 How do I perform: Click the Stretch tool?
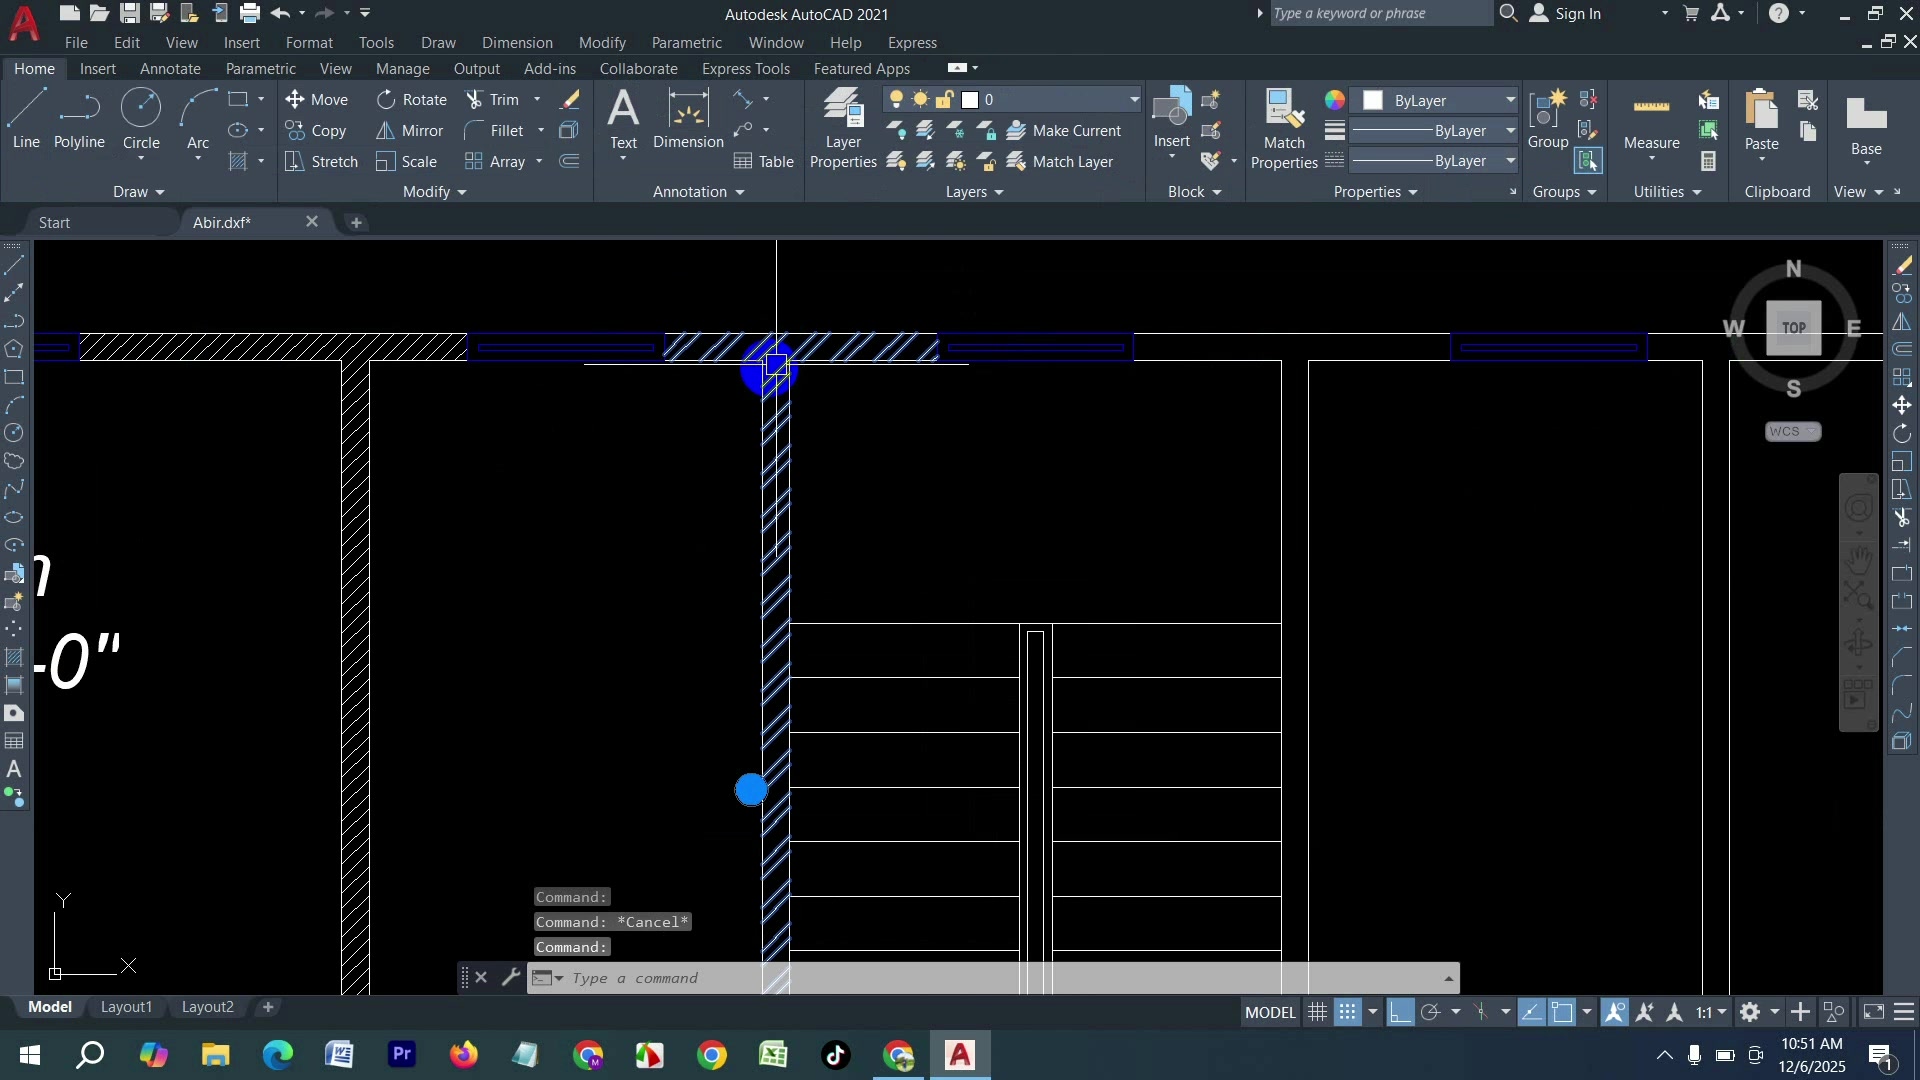click(x=321, y=161)
